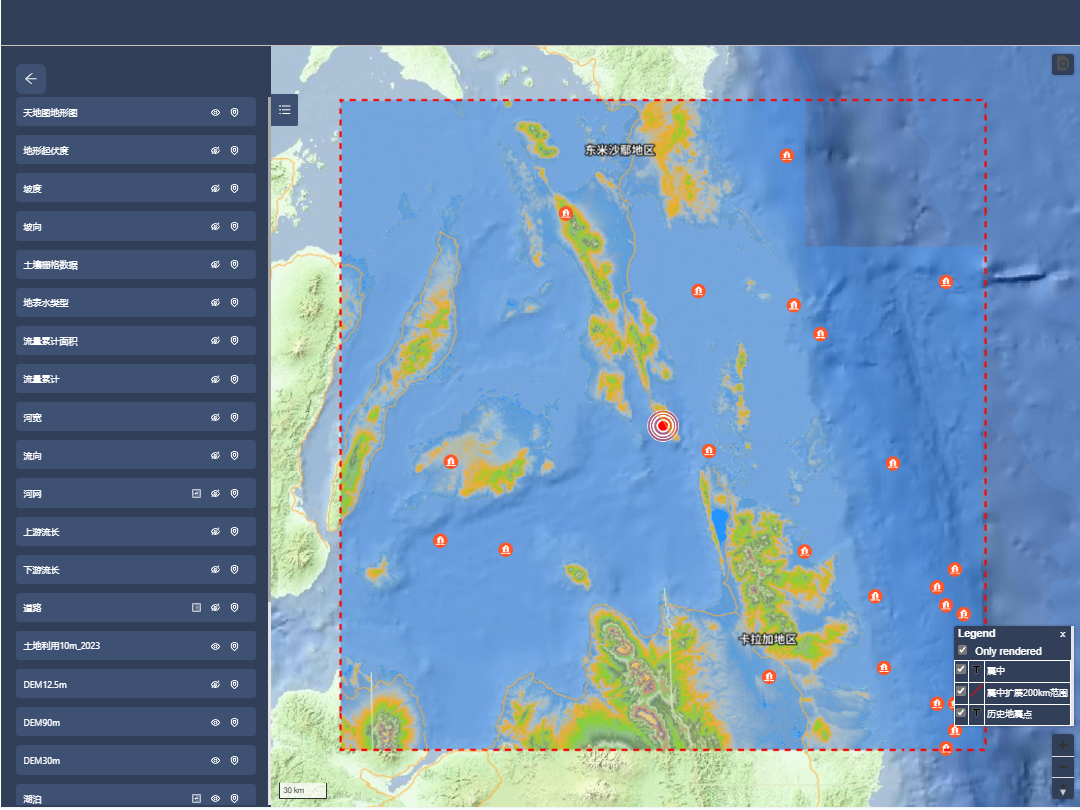This screenshot has width=1080, height=810.
Task: Locate the 地表水类型 layer with pin icon
Action: pyautogui.click(x=234, y=302)
